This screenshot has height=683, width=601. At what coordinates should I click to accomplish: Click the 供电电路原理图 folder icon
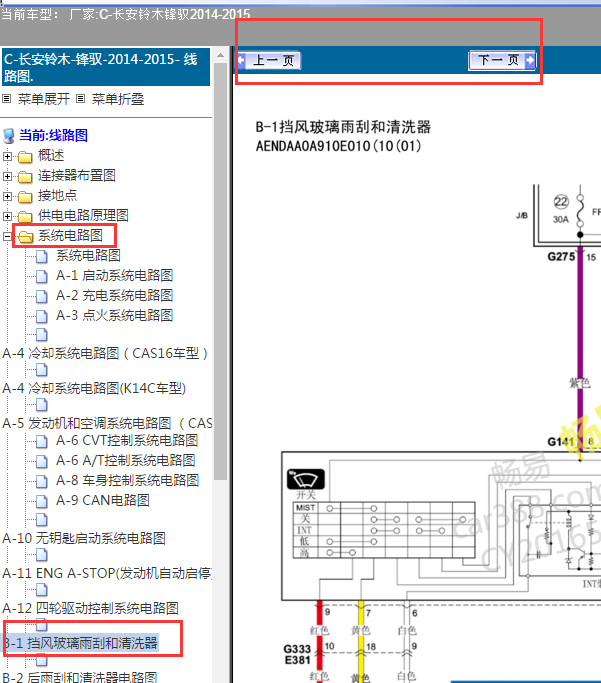(x=25, y=216)
